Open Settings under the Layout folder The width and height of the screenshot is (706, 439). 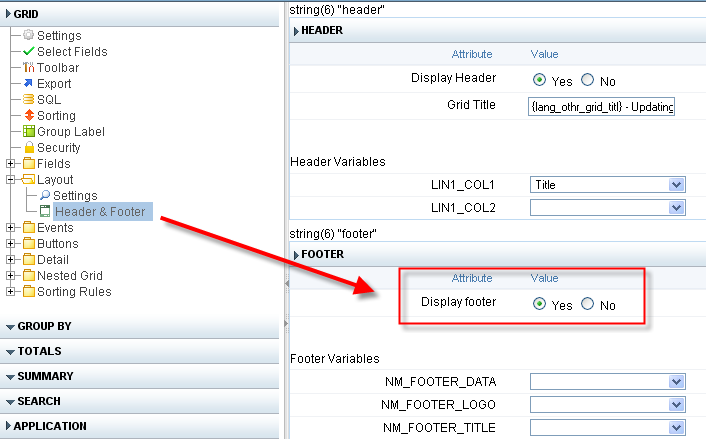pyautogui.click(x=75, y=195)
